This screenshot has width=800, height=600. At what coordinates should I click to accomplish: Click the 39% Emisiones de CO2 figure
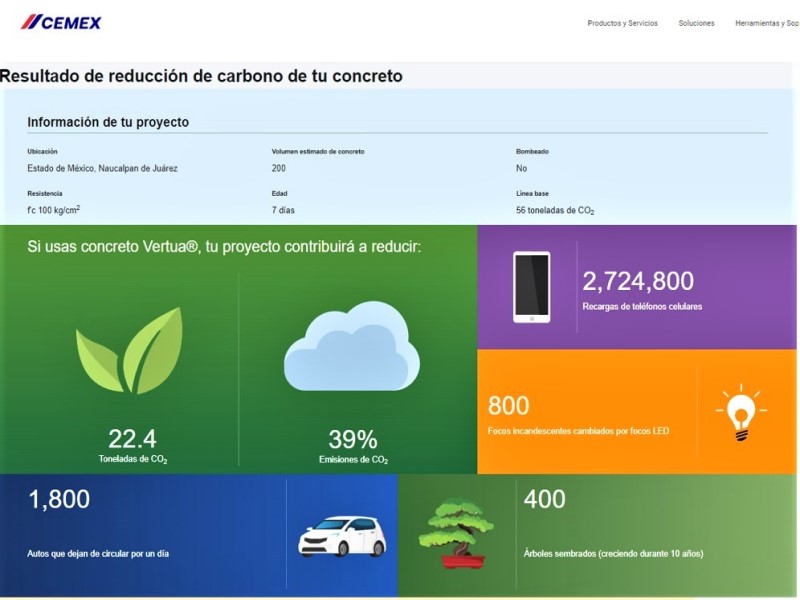pyautogui.click(x=352, y=439)
